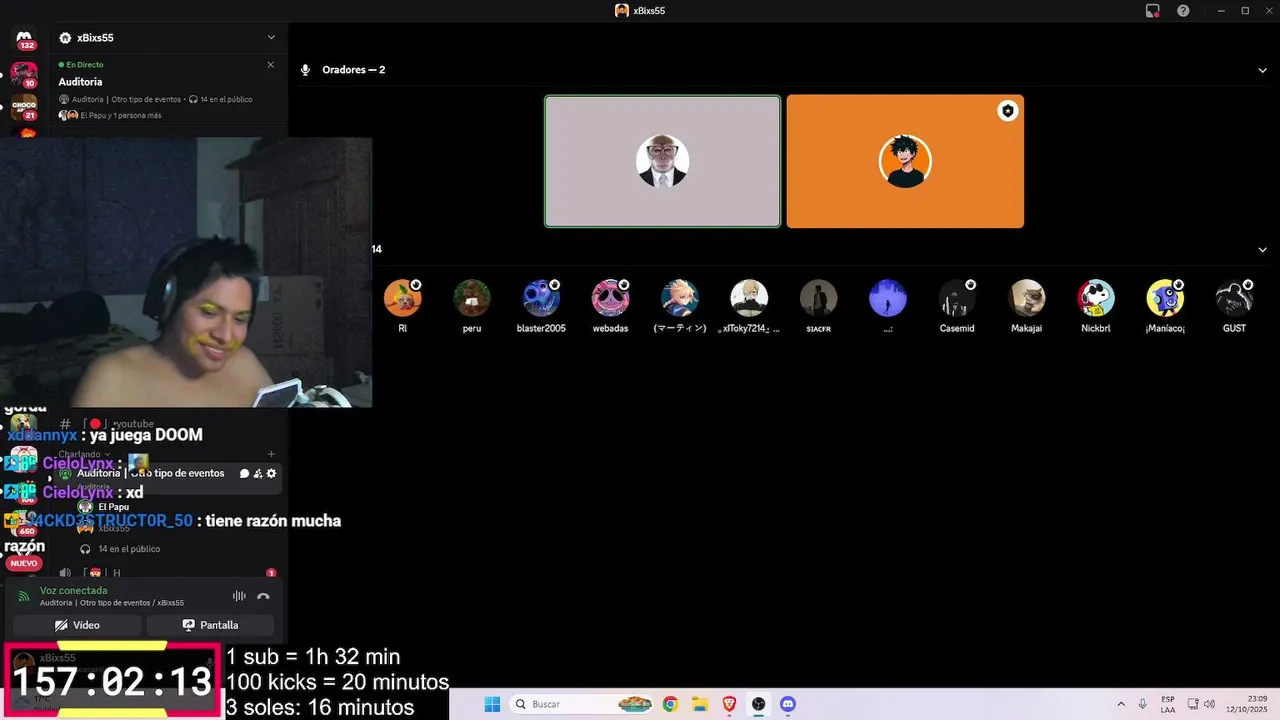Open audience member webadas avatar

[x=610, y=298]
